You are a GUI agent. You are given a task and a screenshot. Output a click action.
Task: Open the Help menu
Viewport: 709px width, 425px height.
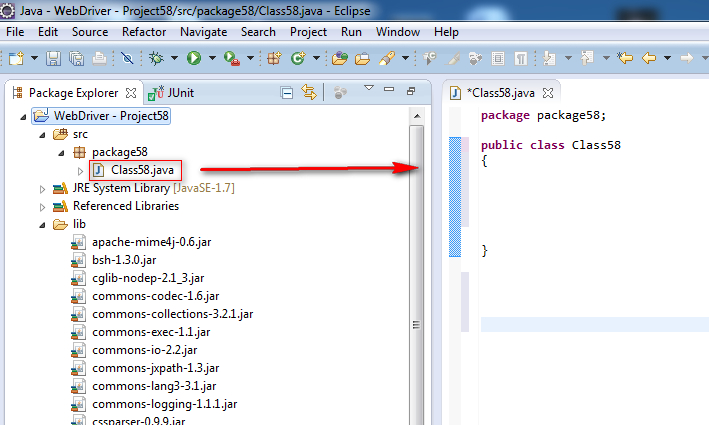(x=446, y=32)
